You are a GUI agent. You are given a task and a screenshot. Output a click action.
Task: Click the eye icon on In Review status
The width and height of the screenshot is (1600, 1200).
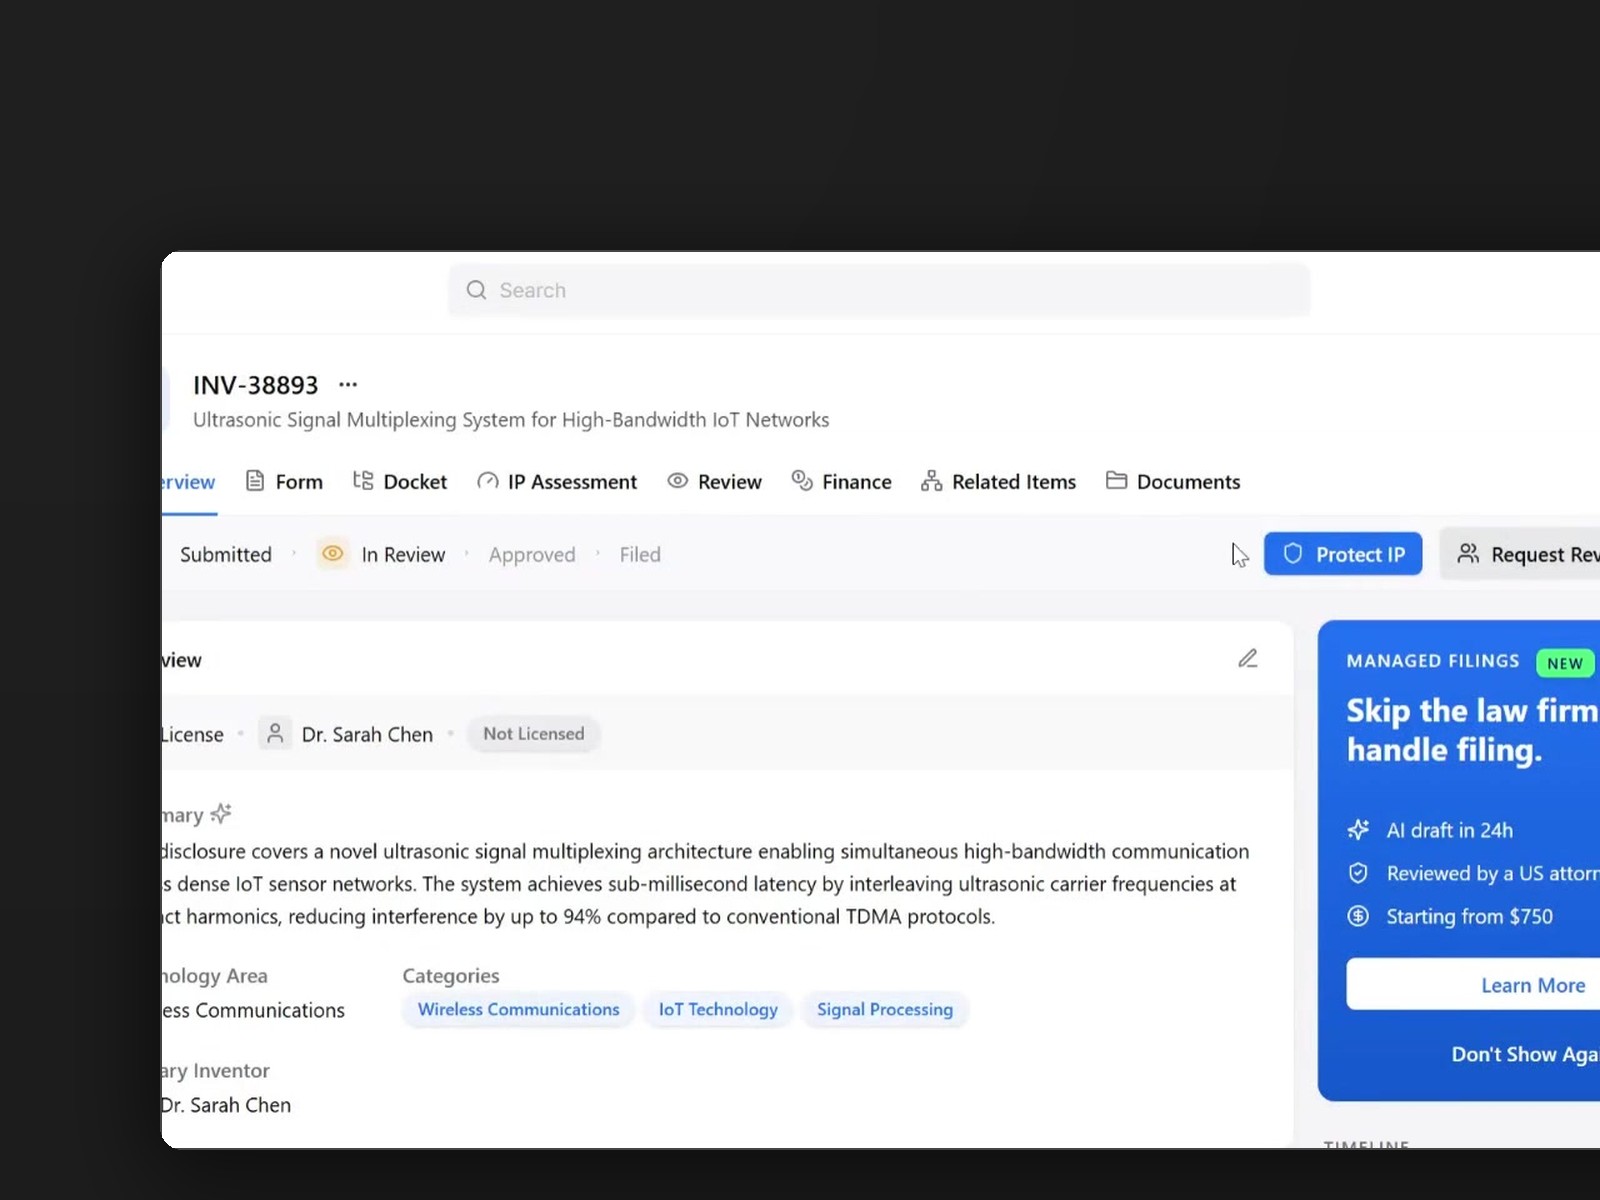(333, 554)
